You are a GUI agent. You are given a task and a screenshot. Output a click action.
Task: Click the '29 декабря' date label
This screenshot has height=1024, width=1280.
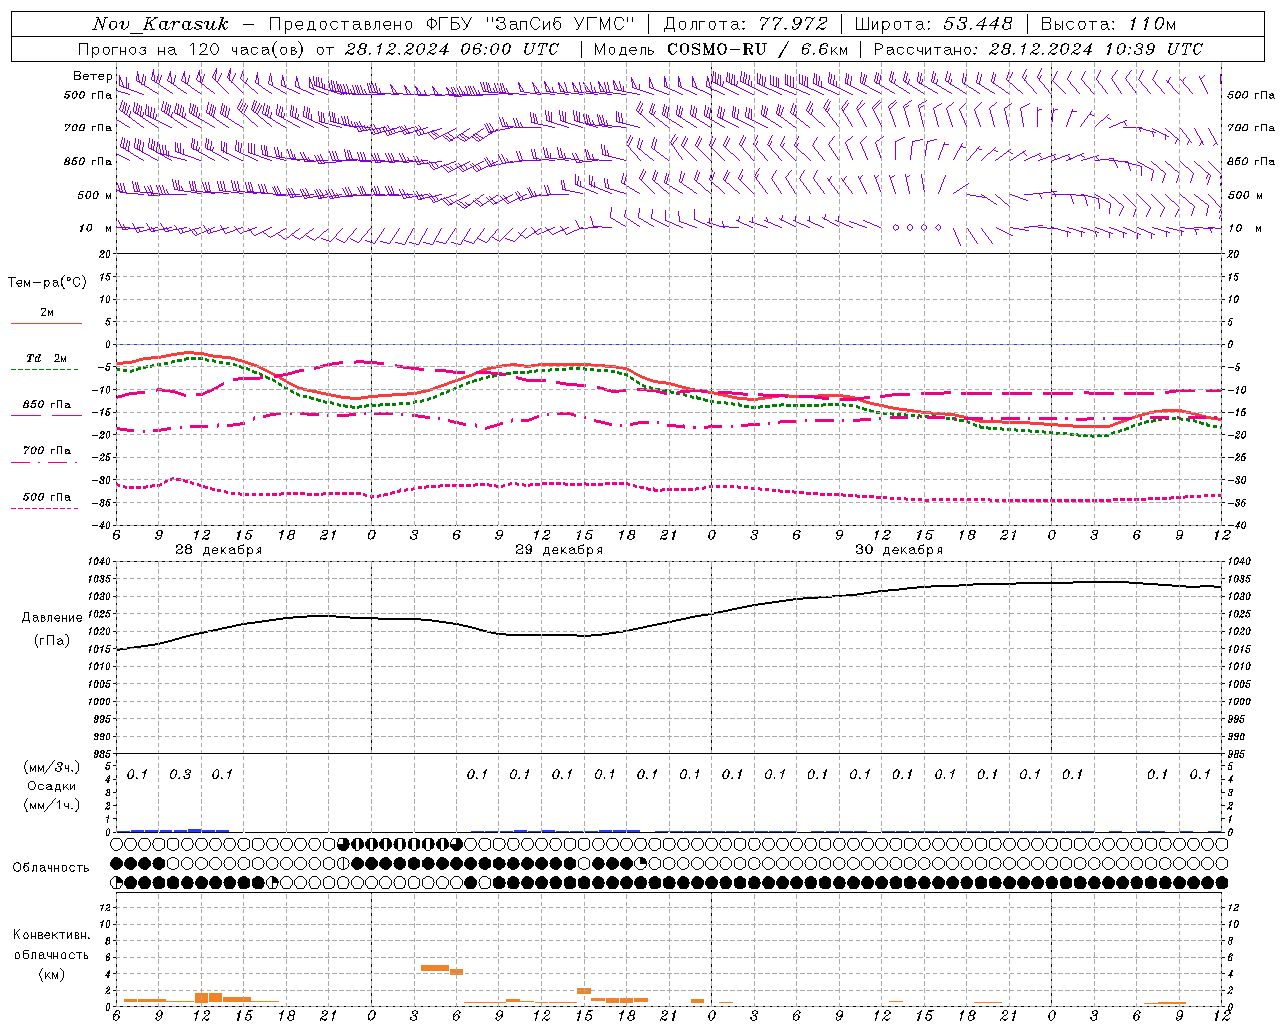[x=558, y=550]
